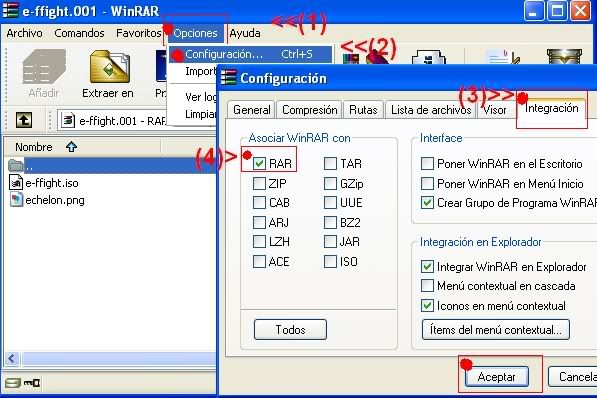Enable the ISO association checkbox
The height and width of the screenshot is (398, 597).
330,261
